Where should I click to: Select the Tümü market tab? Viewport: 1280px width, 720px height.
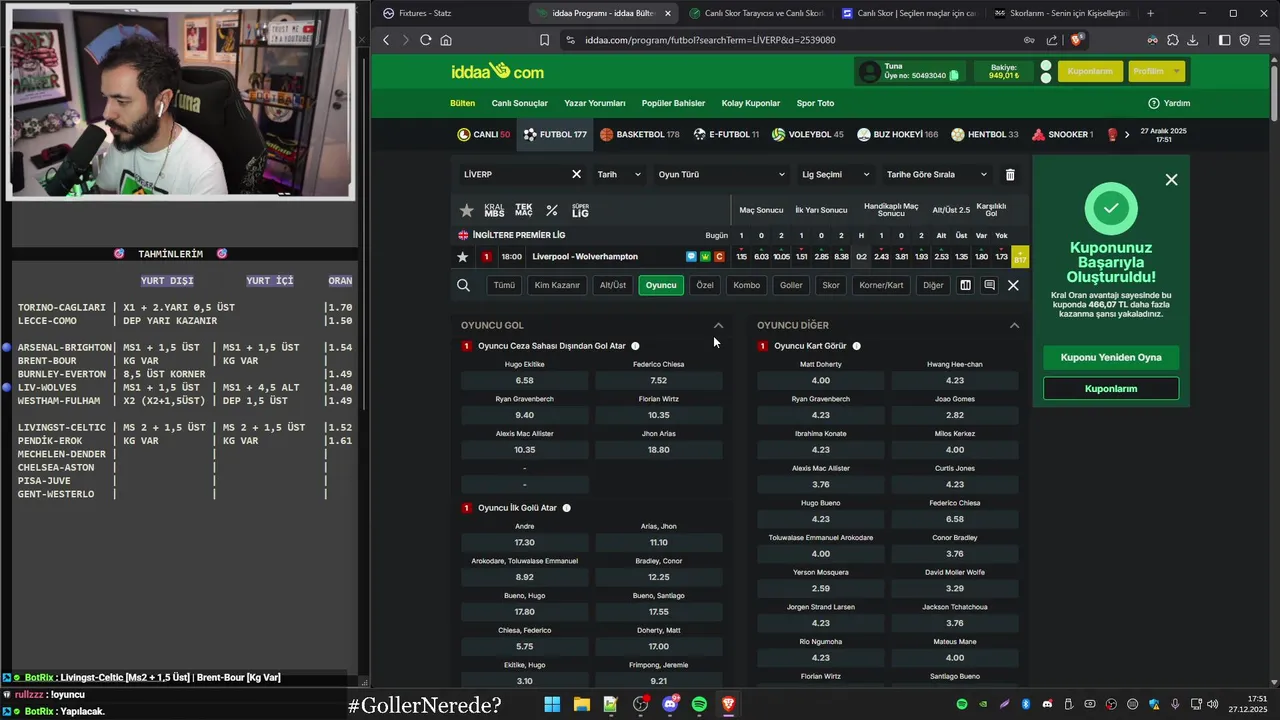pos(504,285)
